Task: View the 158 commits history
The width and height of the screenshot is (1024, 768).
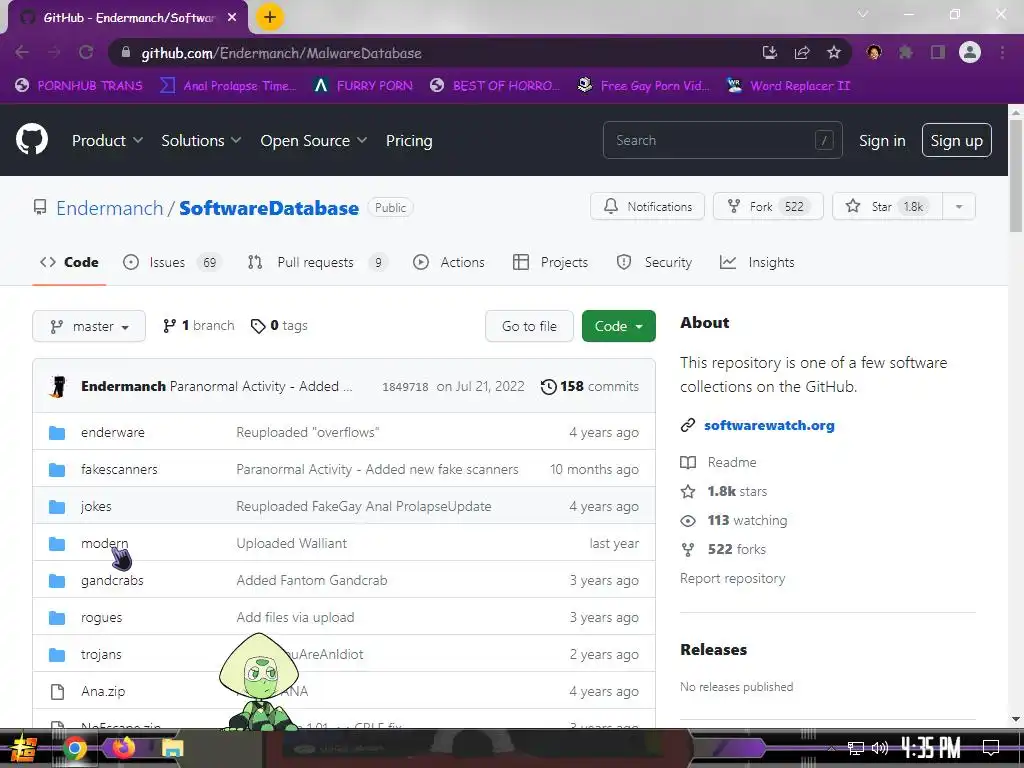Action: (590, 386)
